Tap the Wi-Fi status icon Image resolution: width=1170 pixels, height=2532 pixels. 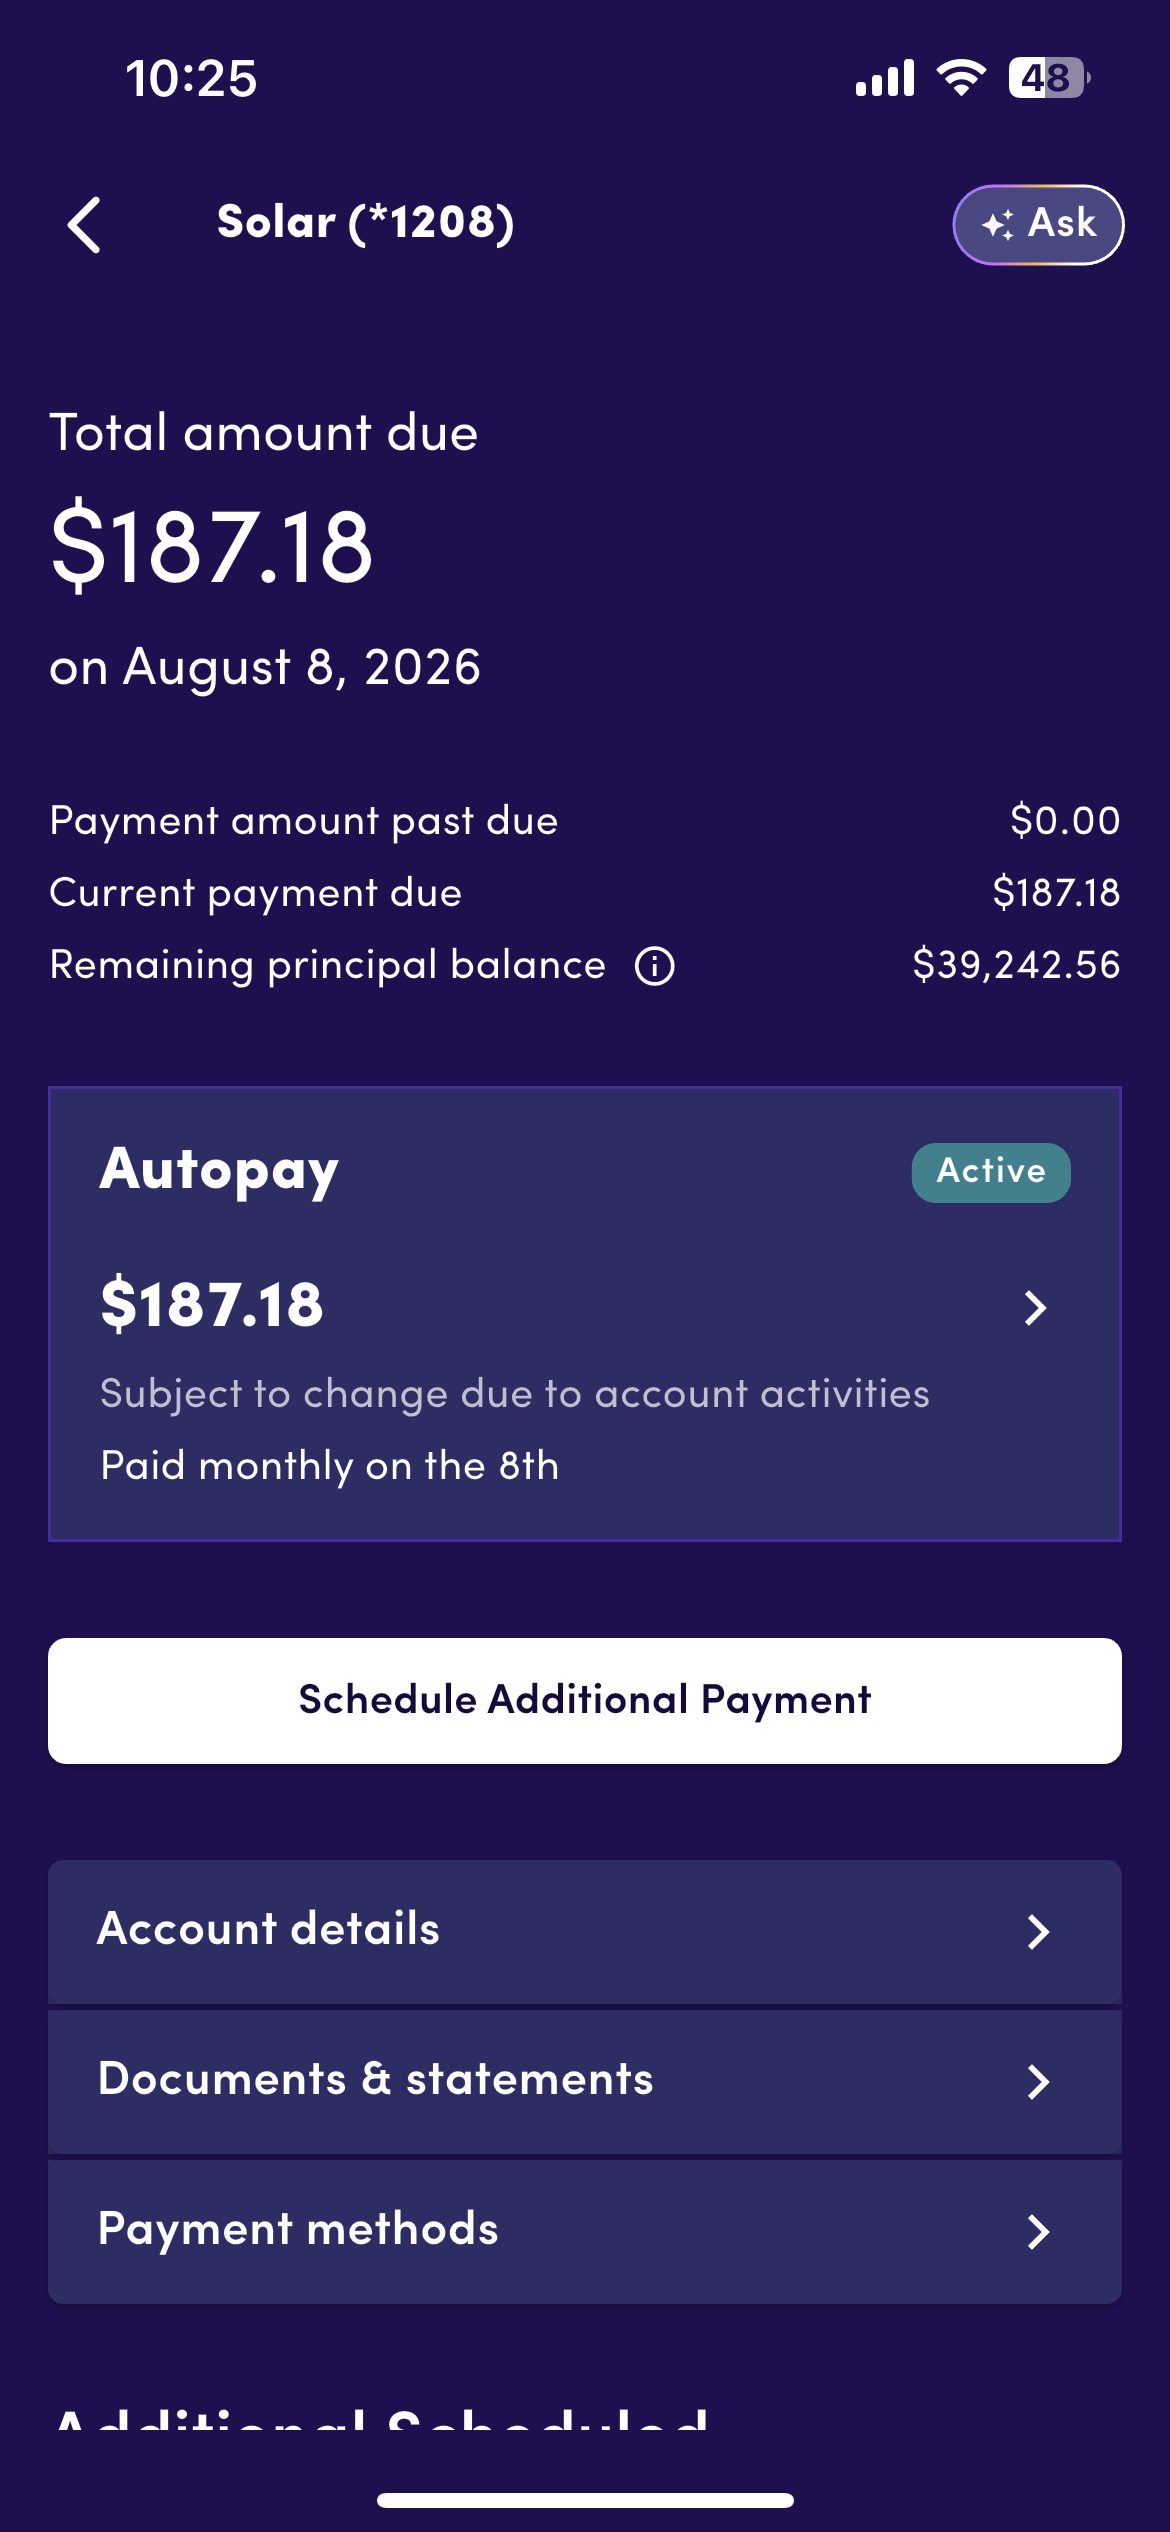pyautogui.click(x=961, y=78)
